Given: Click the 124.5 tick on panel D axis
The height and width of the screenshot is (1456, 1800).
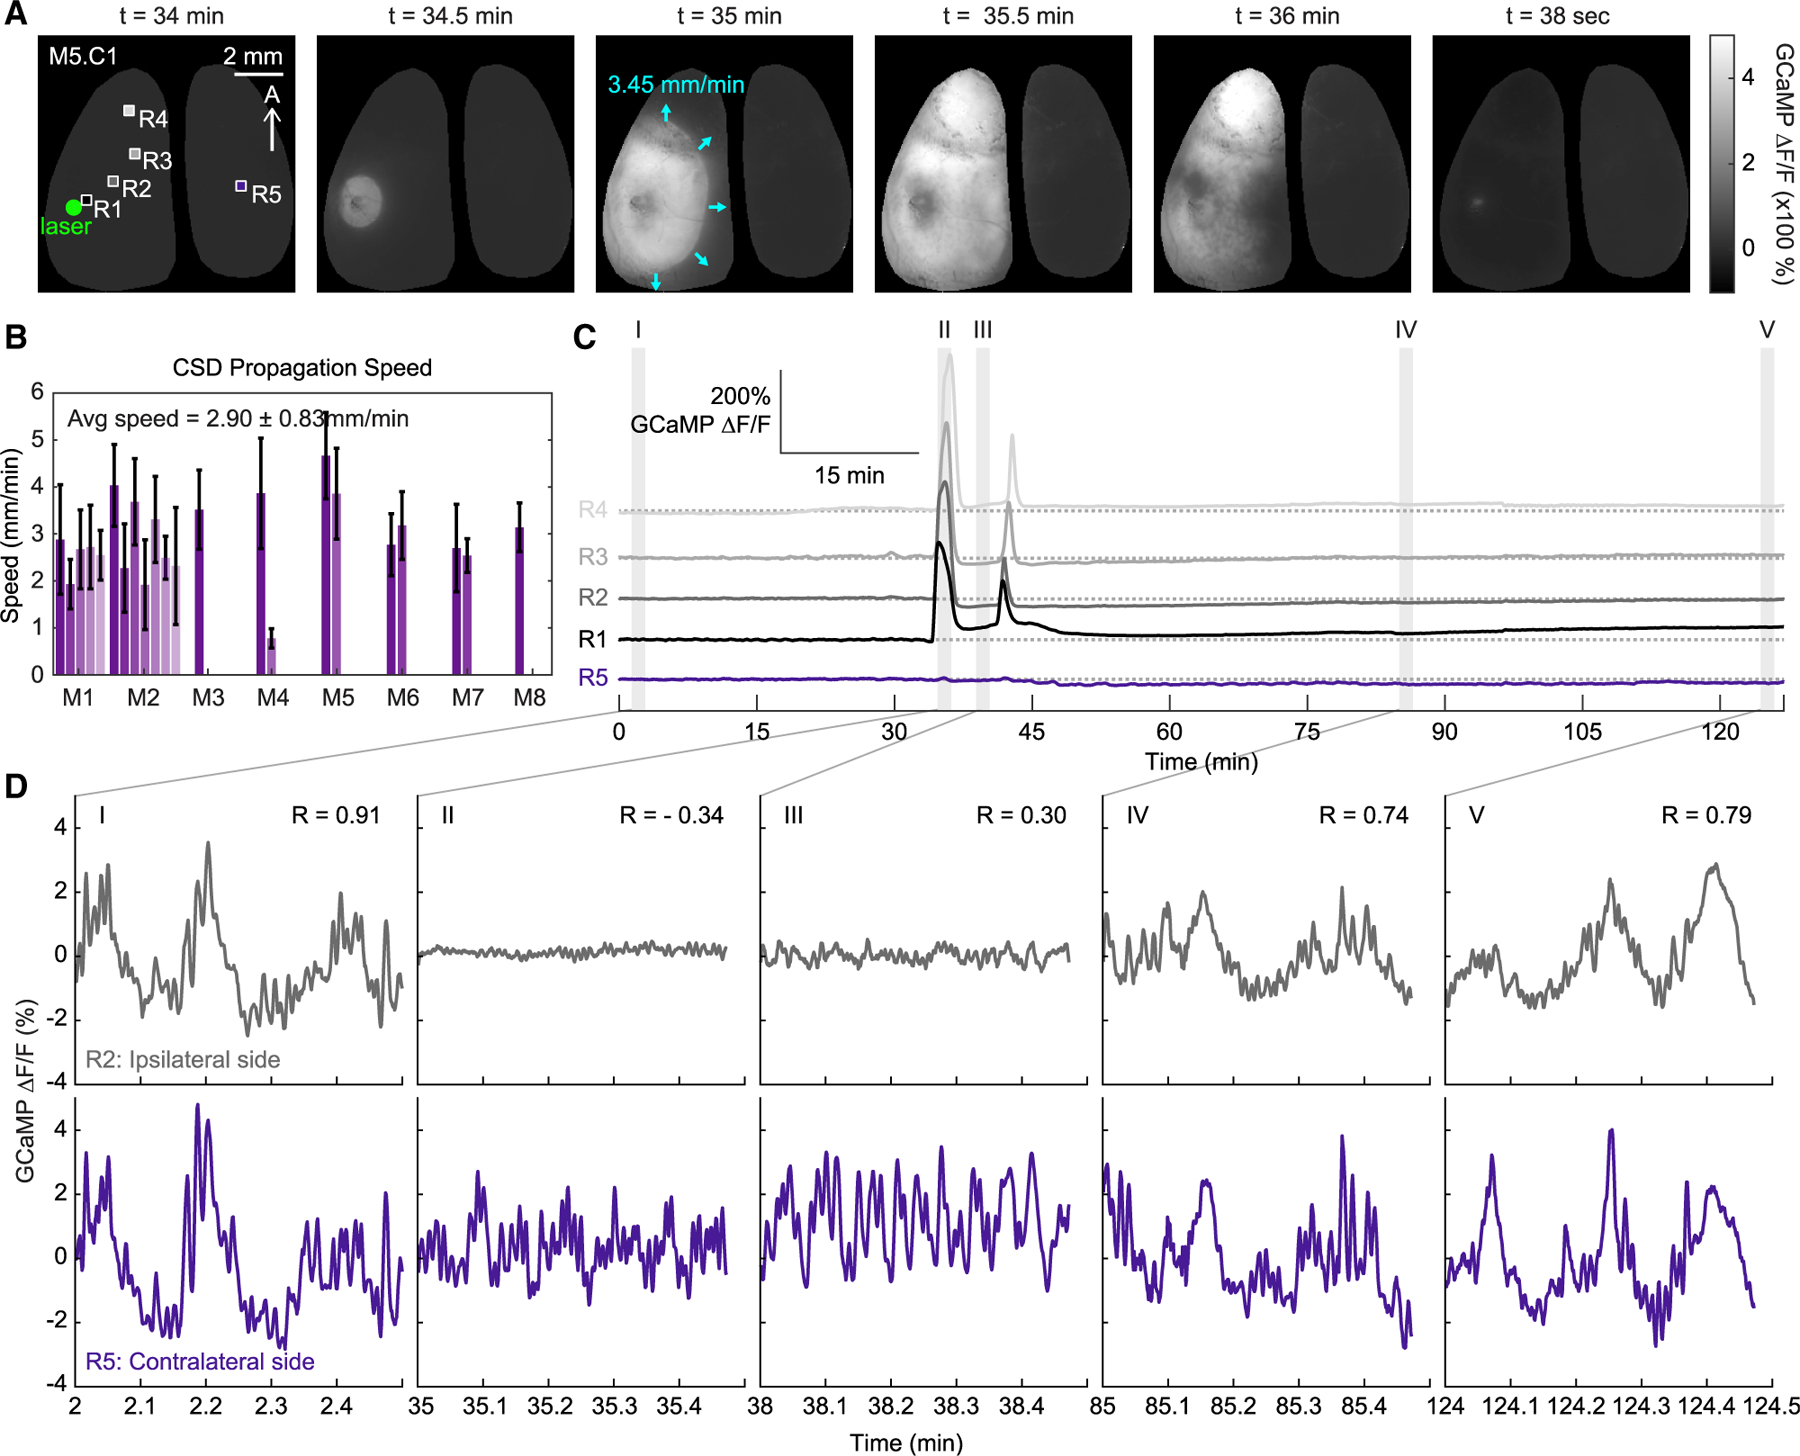Looking at the screenshot, I should [1772, 1406].
